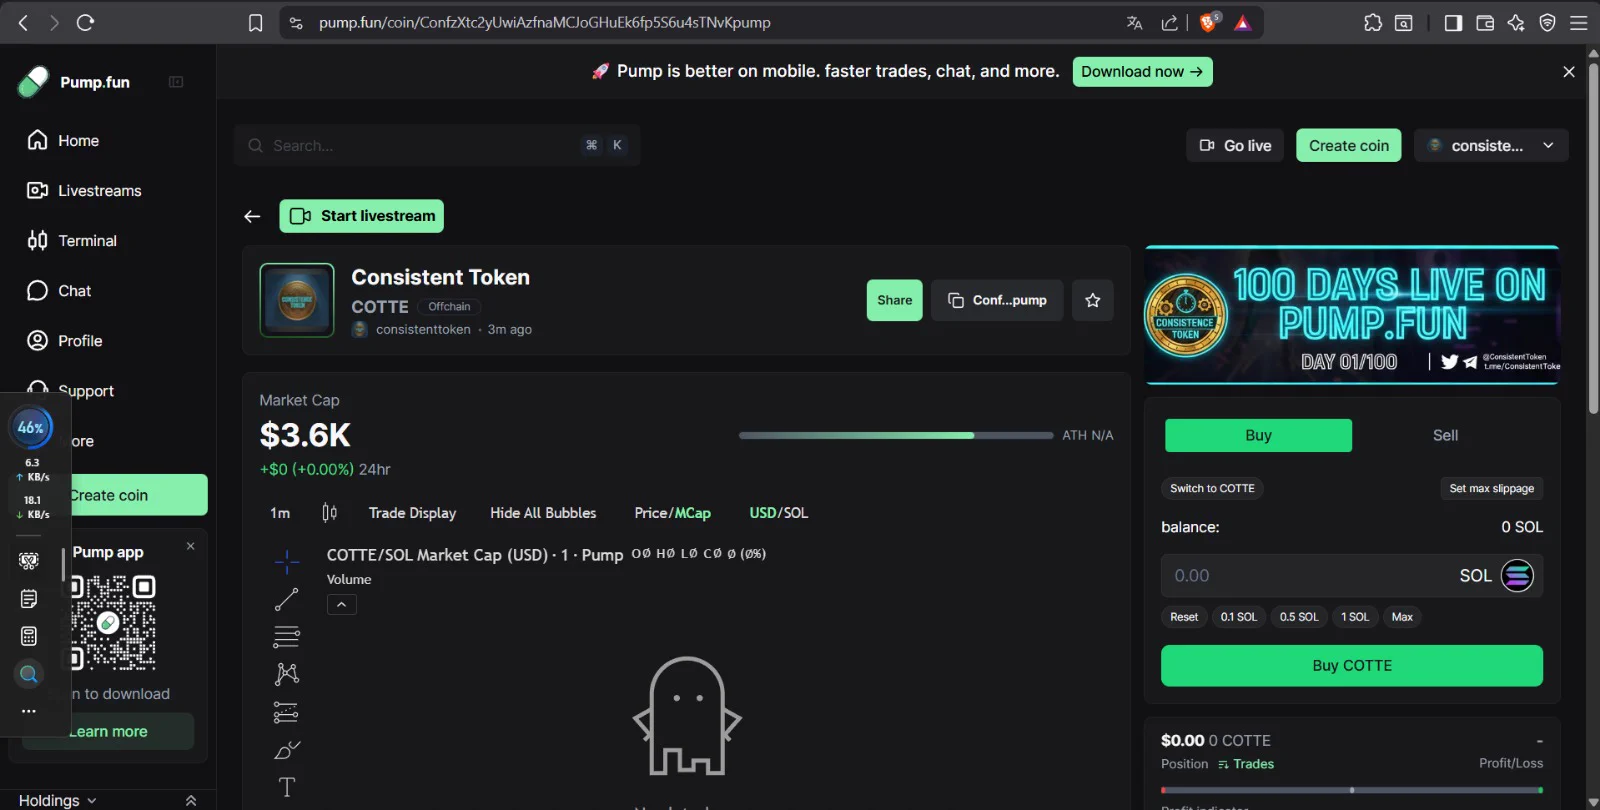Open Brave VPN shield icon
This screenshot has width=1600, height=810.
tap(1547, 22)
